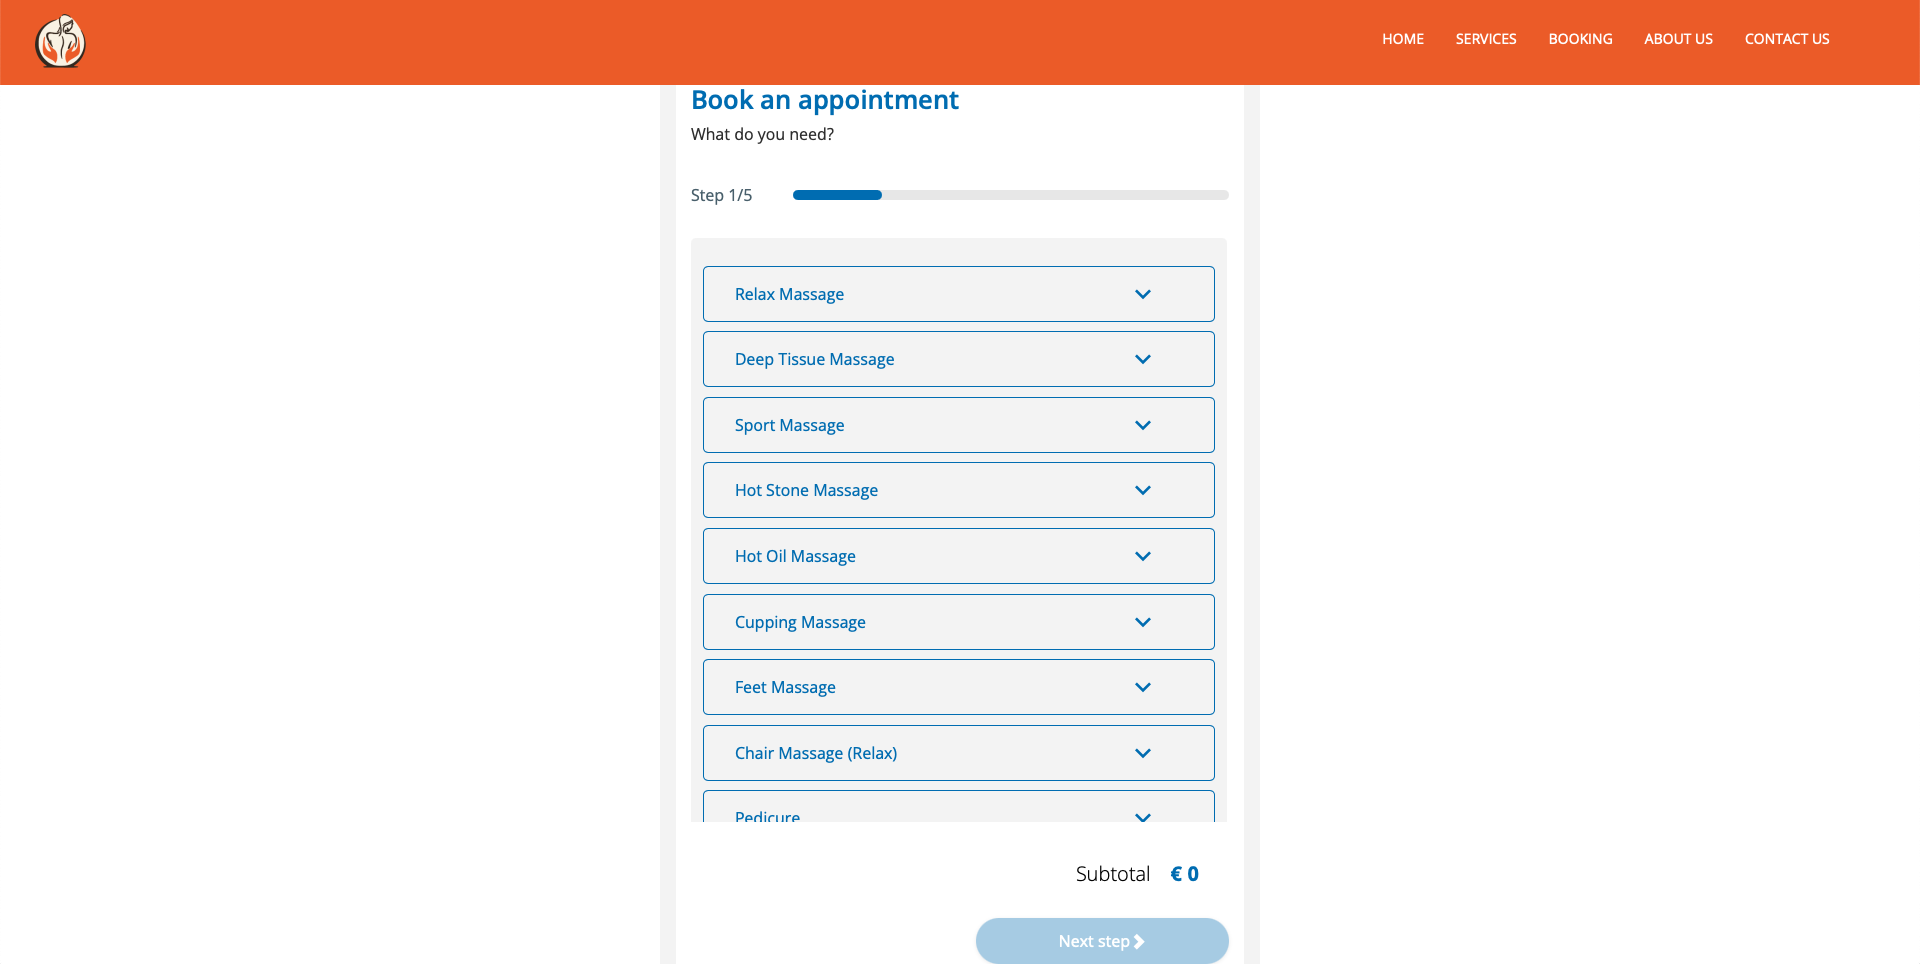The image size is (1920, 964).
Task: Click the Sport Massage chevron arrow
Action: point(1143,425)
